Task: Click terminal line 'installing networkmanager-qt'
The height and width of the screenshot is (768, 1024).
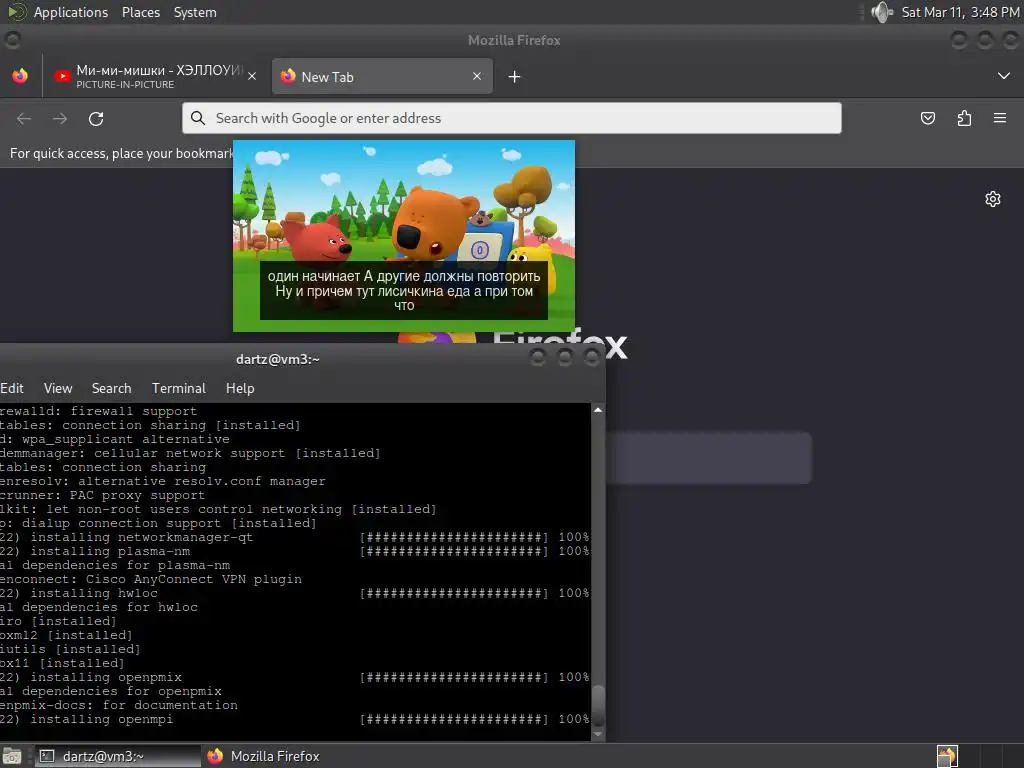Action: (142, 537)
